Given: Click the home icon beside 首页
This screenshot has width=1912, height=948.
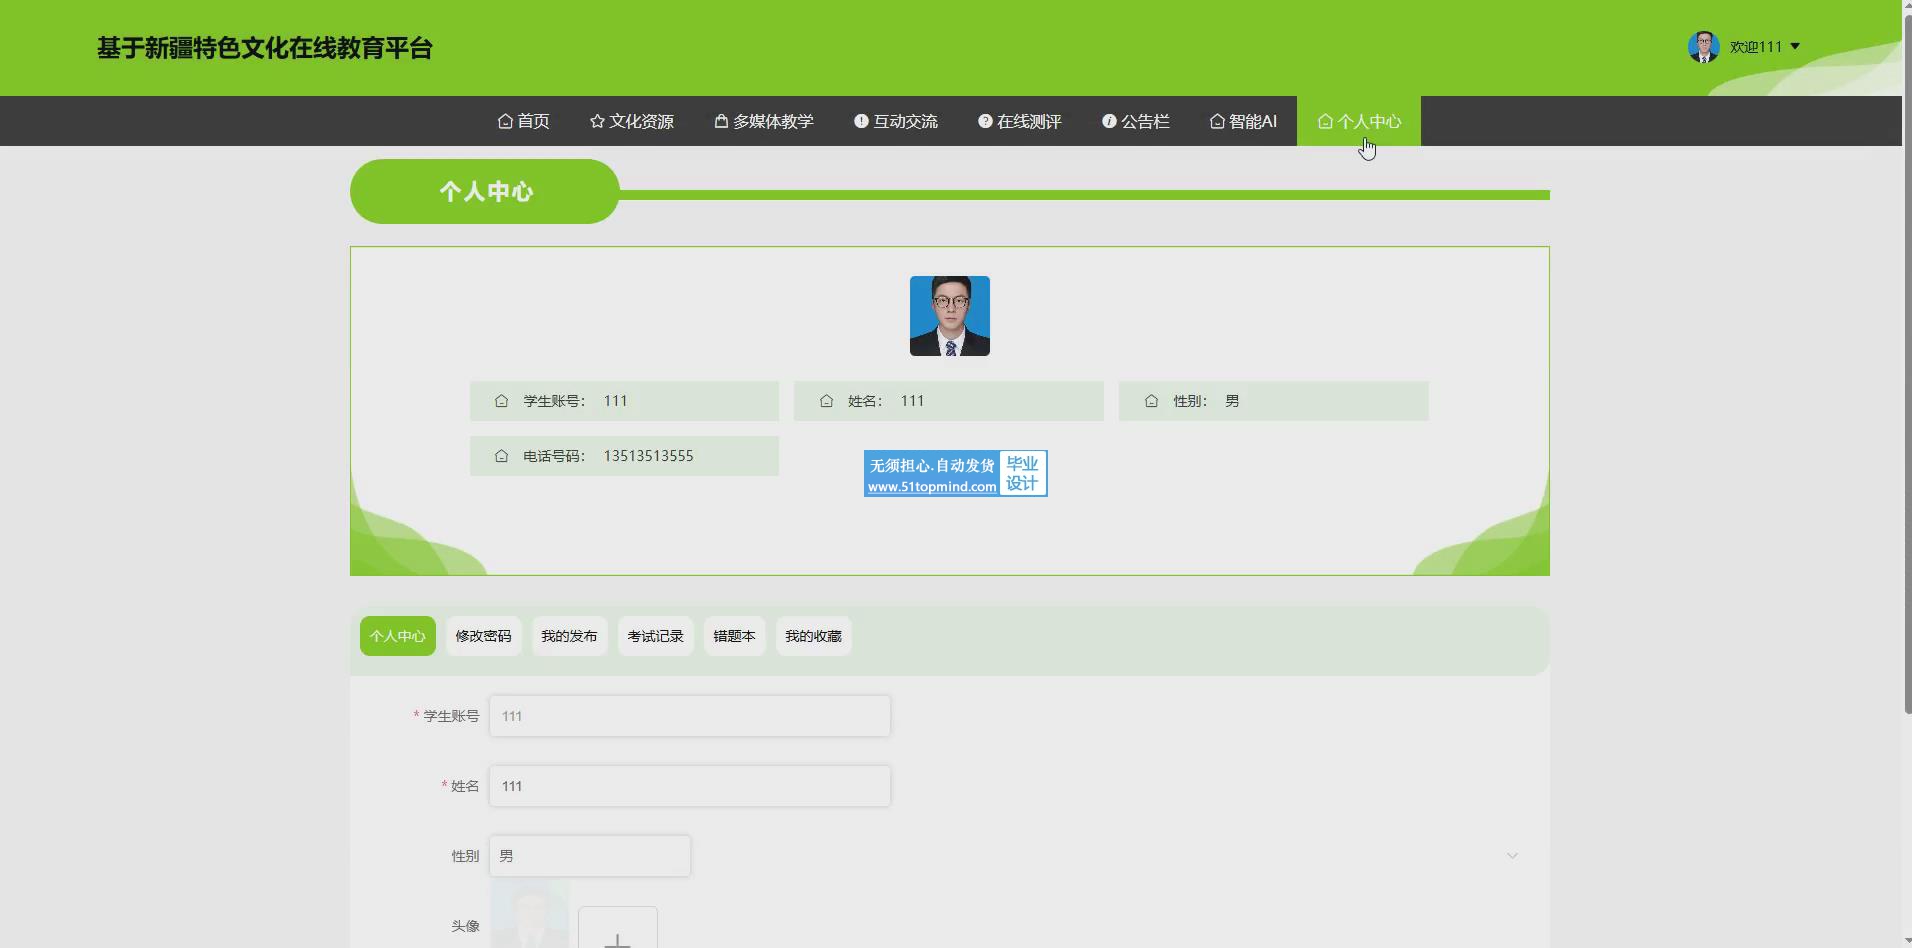Looking at the screenshot, I should coord(505,121).
